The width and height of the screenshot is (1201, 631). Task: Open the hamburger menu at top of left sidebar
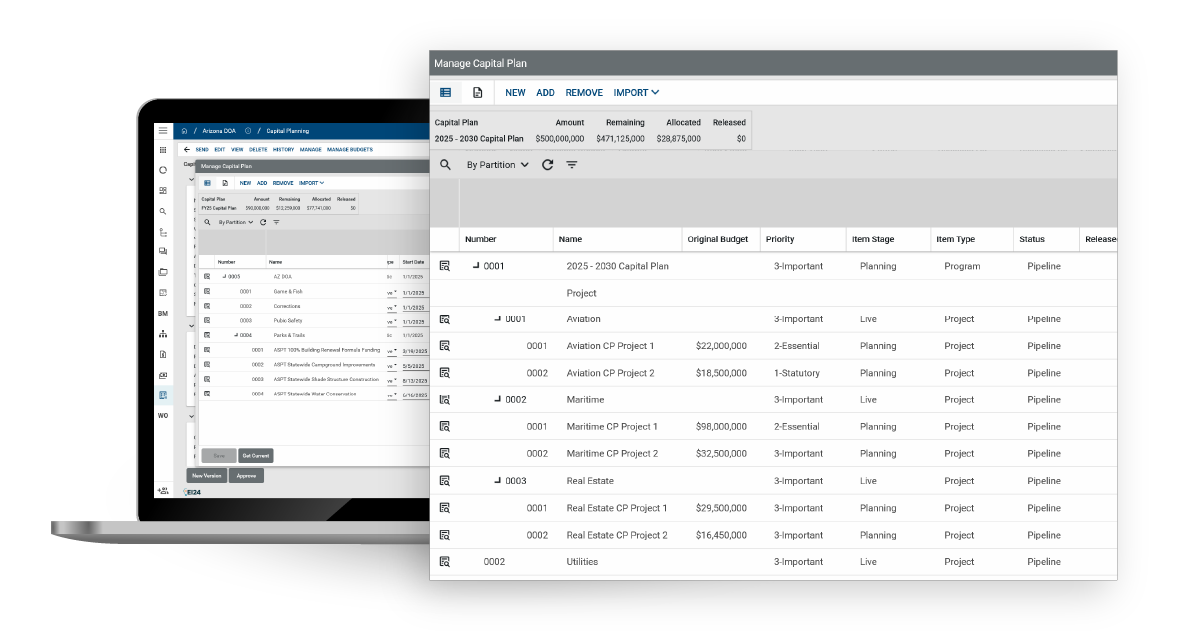click(x=163, y=130)
